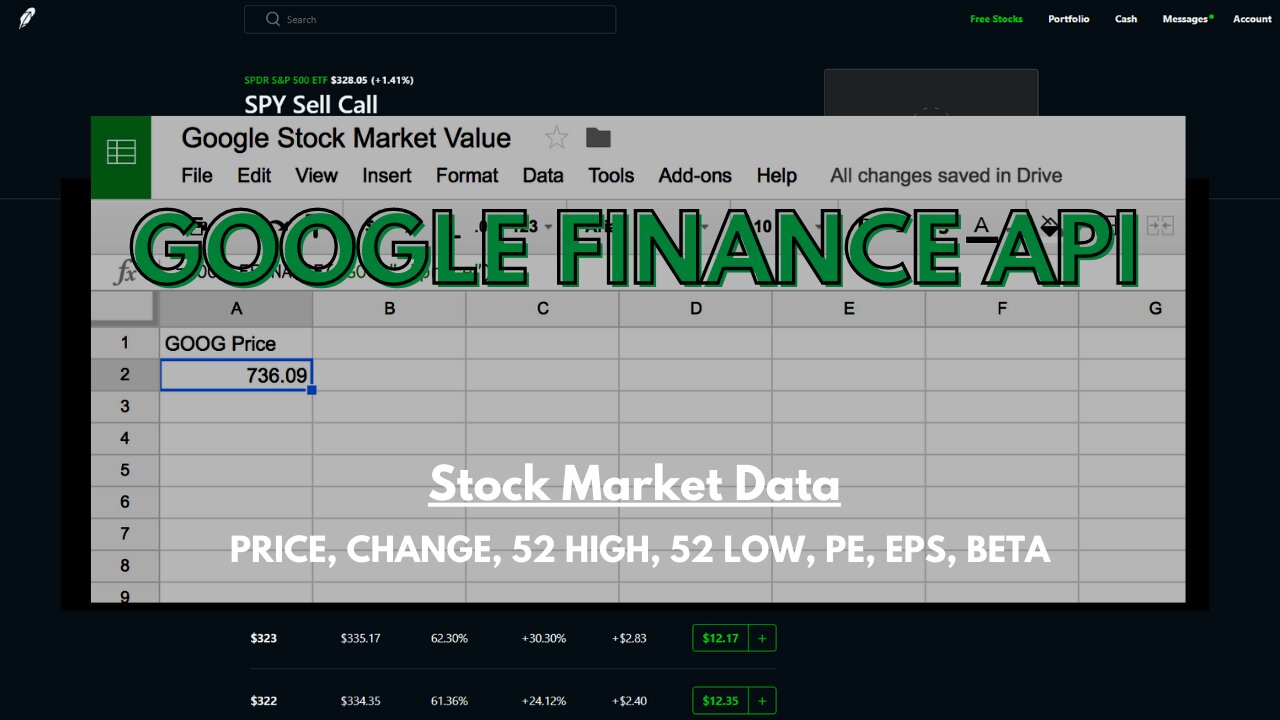Select column C header

click(x=542, y=309)
